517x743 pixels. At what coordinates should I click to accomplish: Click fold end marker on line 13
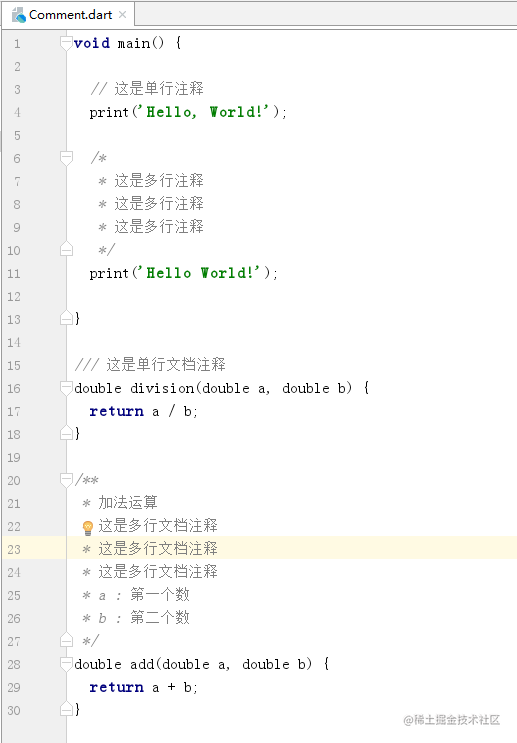66,318
